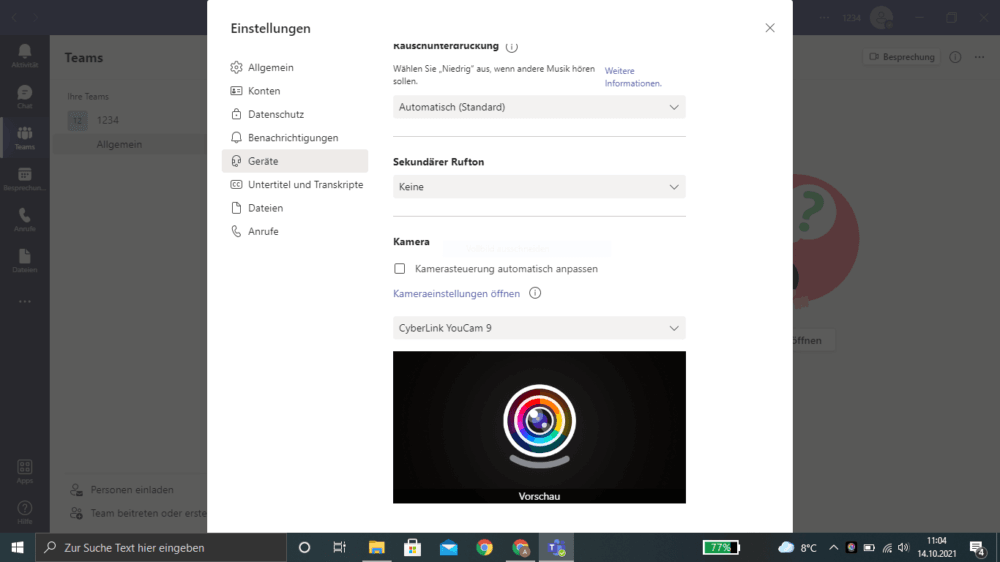Screen dimensions: 1000x562
Task: Follow the Weitere Informationen link
Action: pyautogui.click(x=633, y=77)
